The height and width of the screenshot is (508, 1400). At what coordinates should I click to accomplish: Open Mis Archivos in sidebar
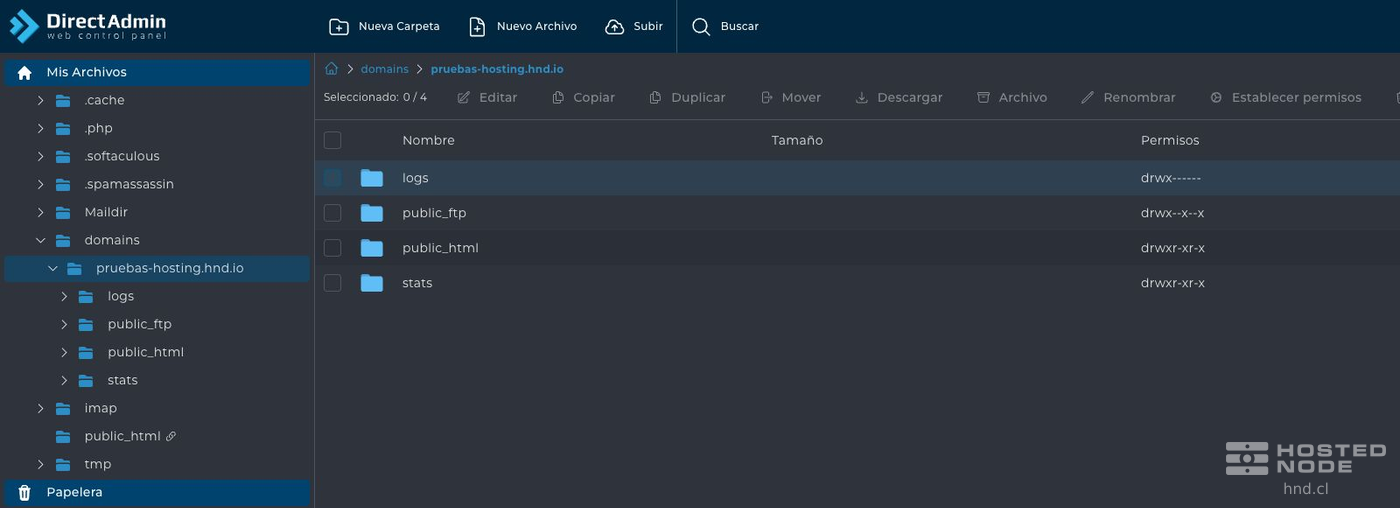[157, 73]
